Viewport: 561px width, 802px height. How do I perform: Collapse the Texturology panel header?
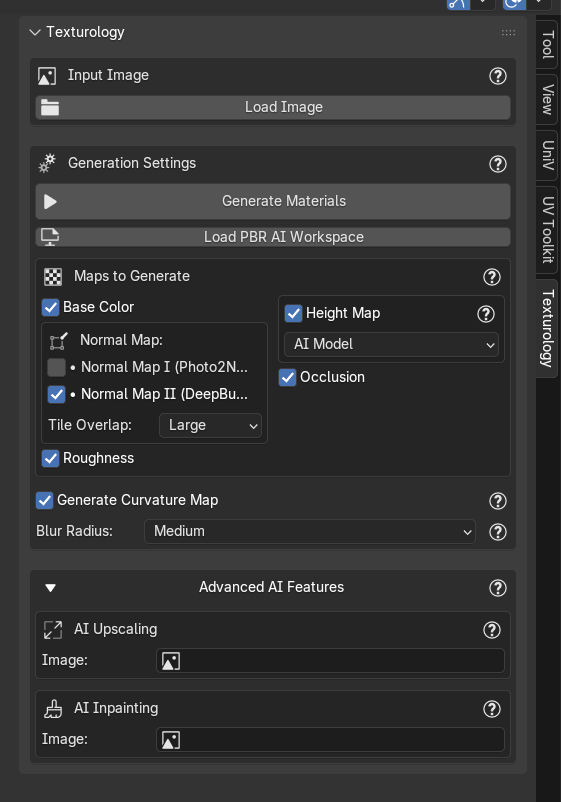point(35,33)
